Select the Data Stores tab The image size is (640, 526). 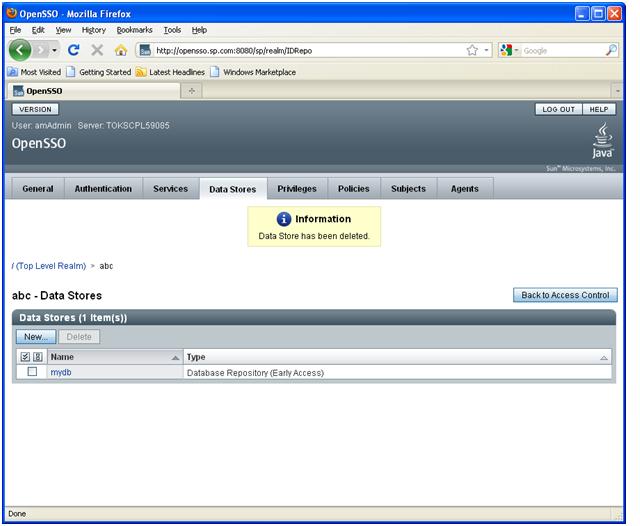[x=233, y=189]
